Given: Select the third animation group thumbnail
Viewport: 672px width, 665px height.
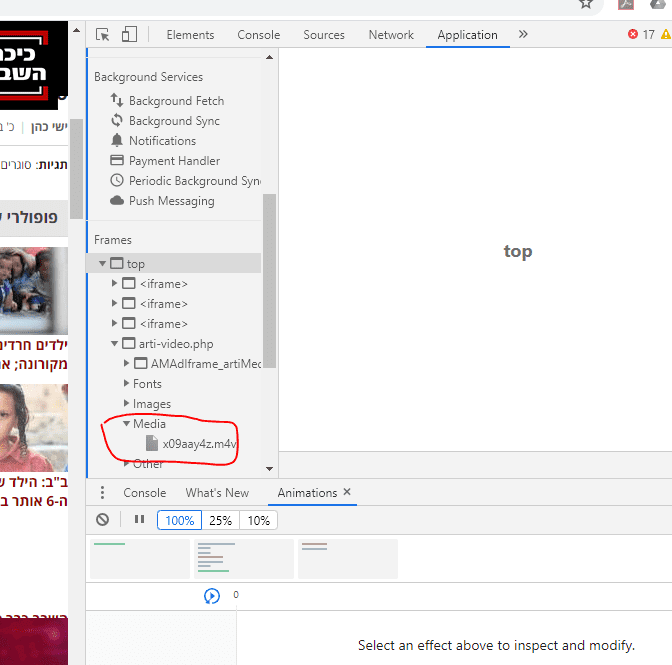Looking at the screenshot, I should 348,559.
